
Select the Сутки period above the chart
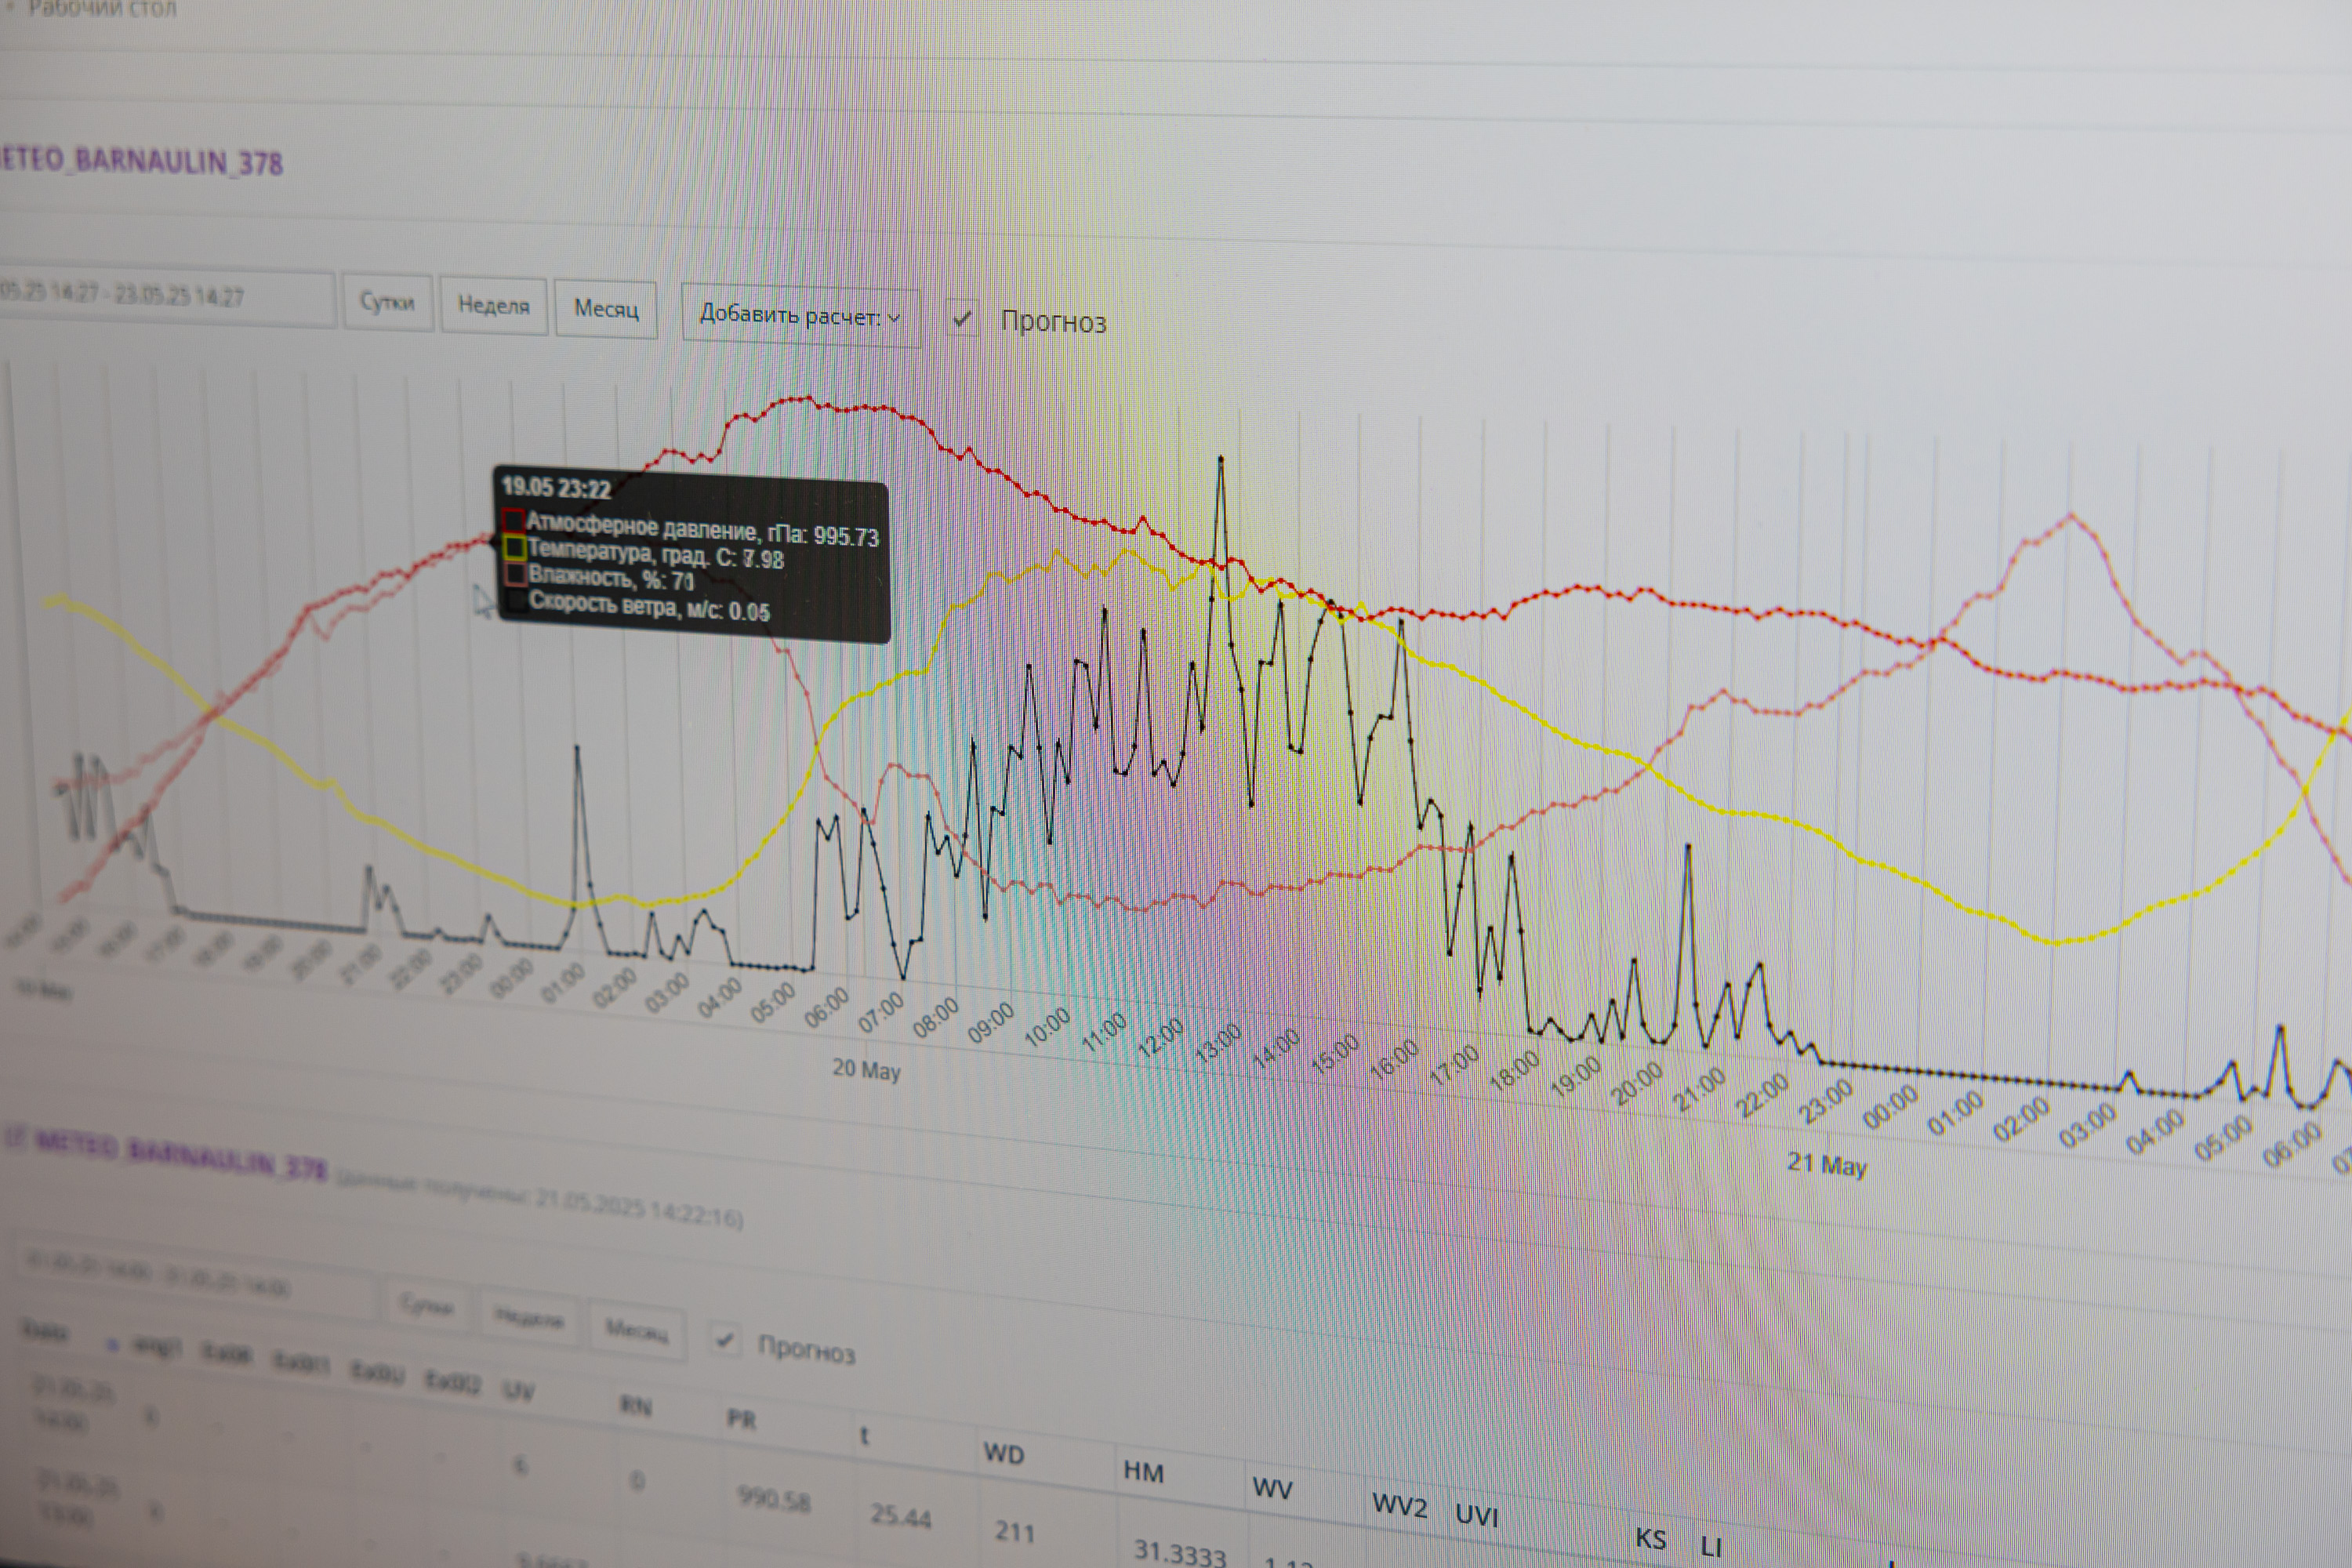[387, 302]
